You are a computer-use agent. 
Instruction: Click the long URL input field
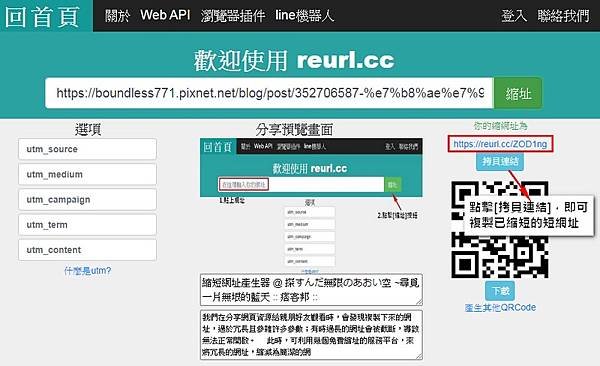tap(269, 93)
